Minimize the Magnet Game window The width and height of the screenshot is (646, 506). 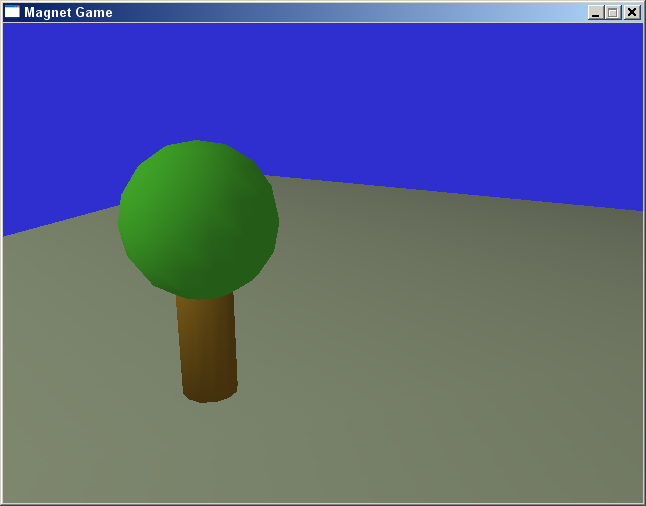coord(596,12)
